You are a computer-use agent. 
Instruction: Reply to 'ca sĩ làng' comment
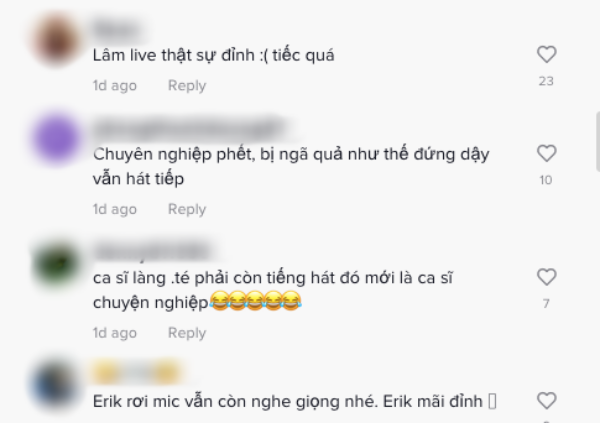187,333
